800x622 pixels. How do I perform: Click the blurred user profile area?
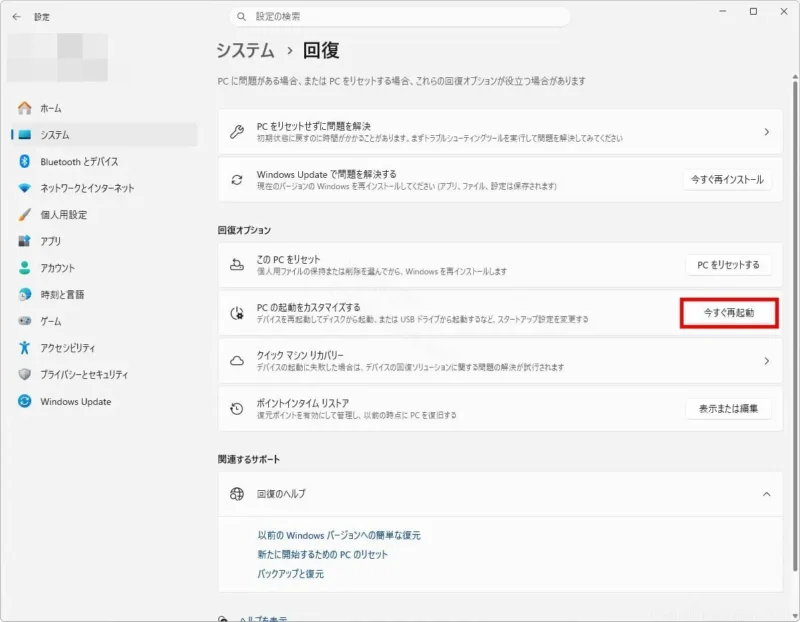(57, 57)
